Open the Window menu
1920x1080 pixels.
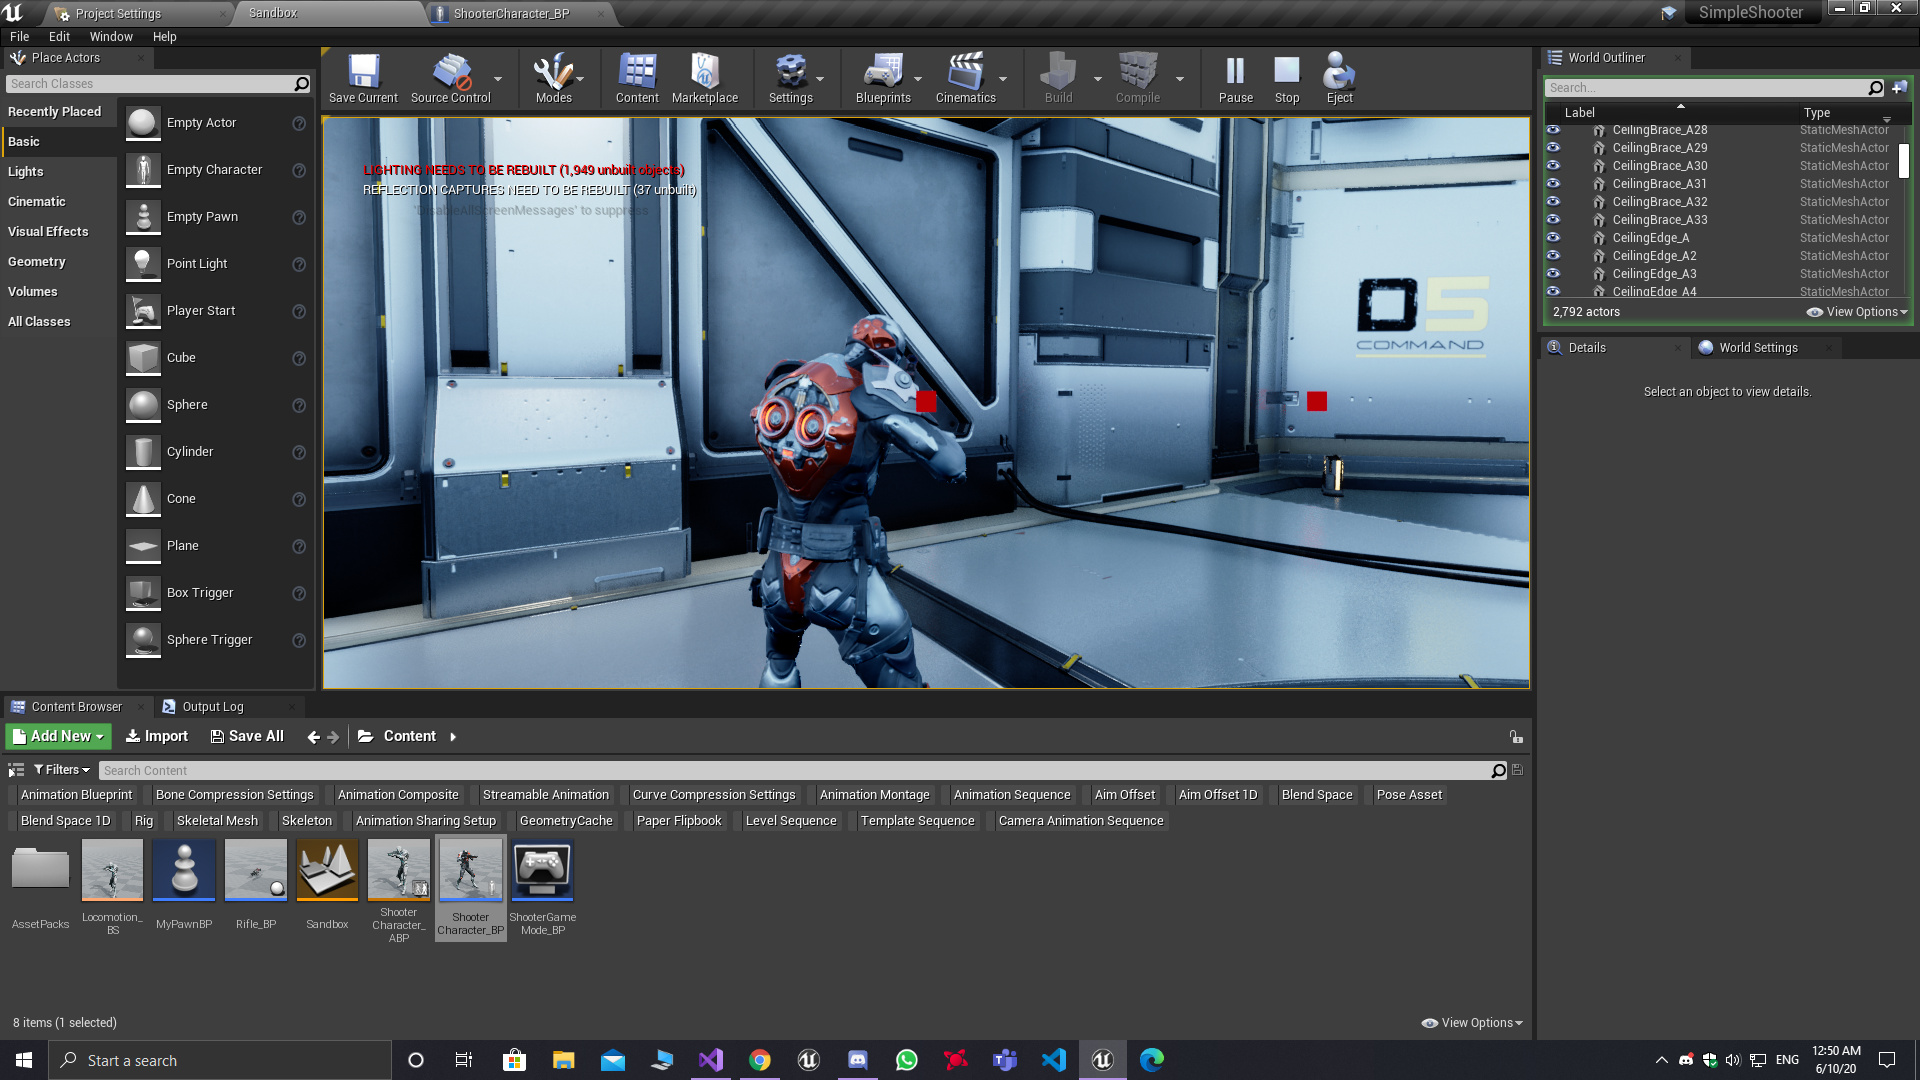tap(111, 36)
